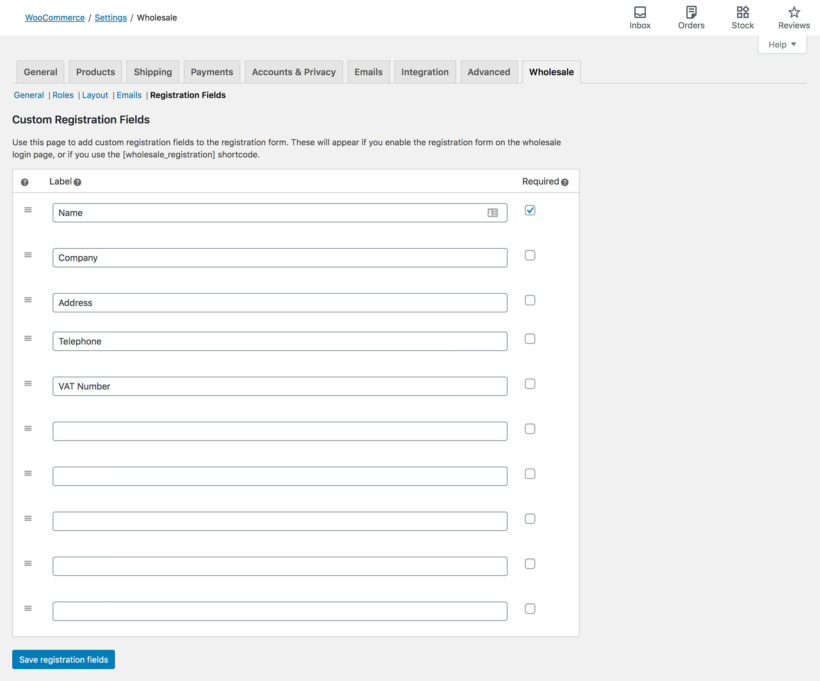Click the icon inside the Name field
The image size is (820, 681).
coord(493,212)
